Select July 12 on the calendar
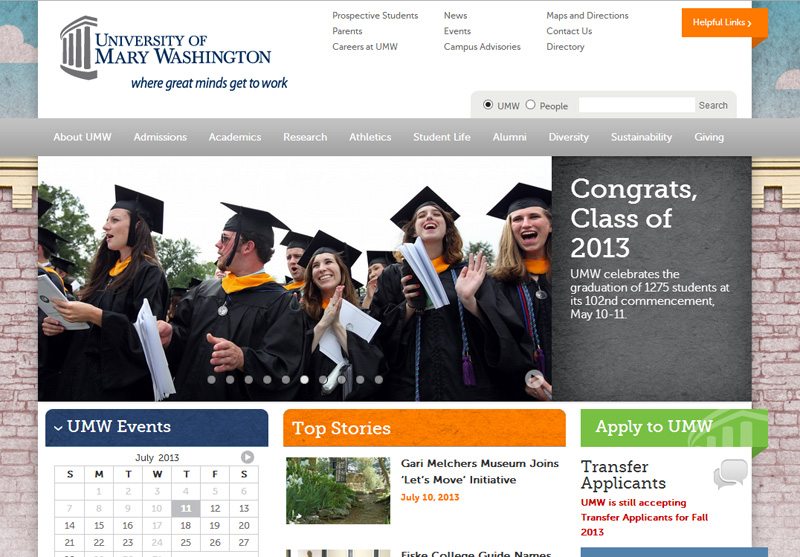This screenshot has height=557, width=800. point(215,509)
